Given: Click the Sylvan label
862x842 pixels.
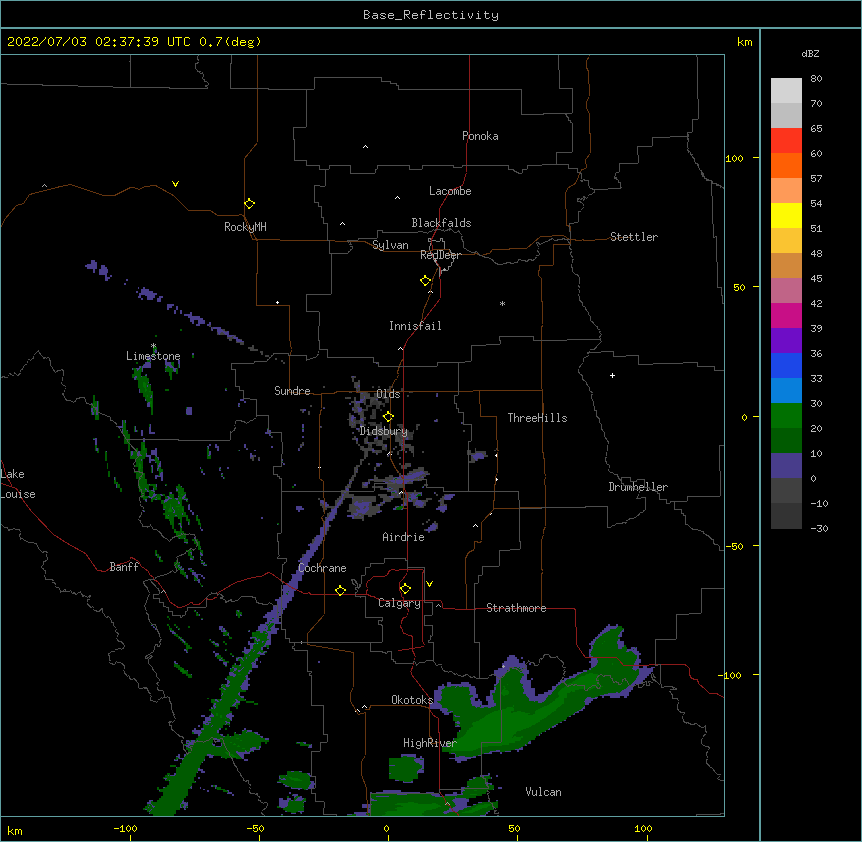Looking at the screenshot, I should [x=390, y=245].
